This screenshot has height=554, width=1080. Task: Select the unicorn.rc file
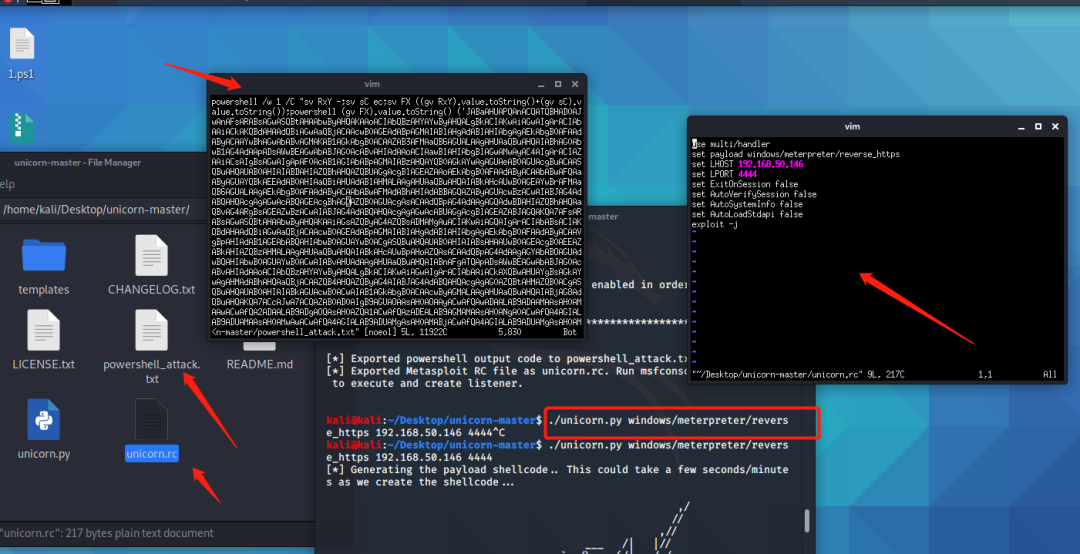tap(152, 430)
